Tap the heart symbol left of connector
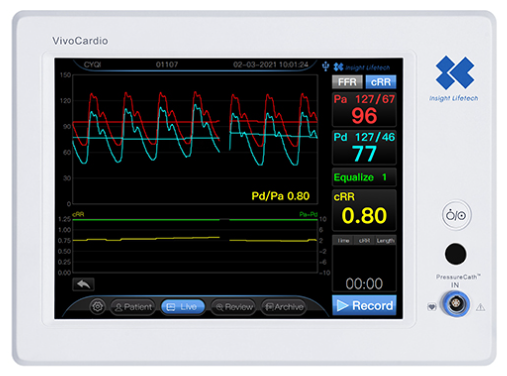 point(432,307)
